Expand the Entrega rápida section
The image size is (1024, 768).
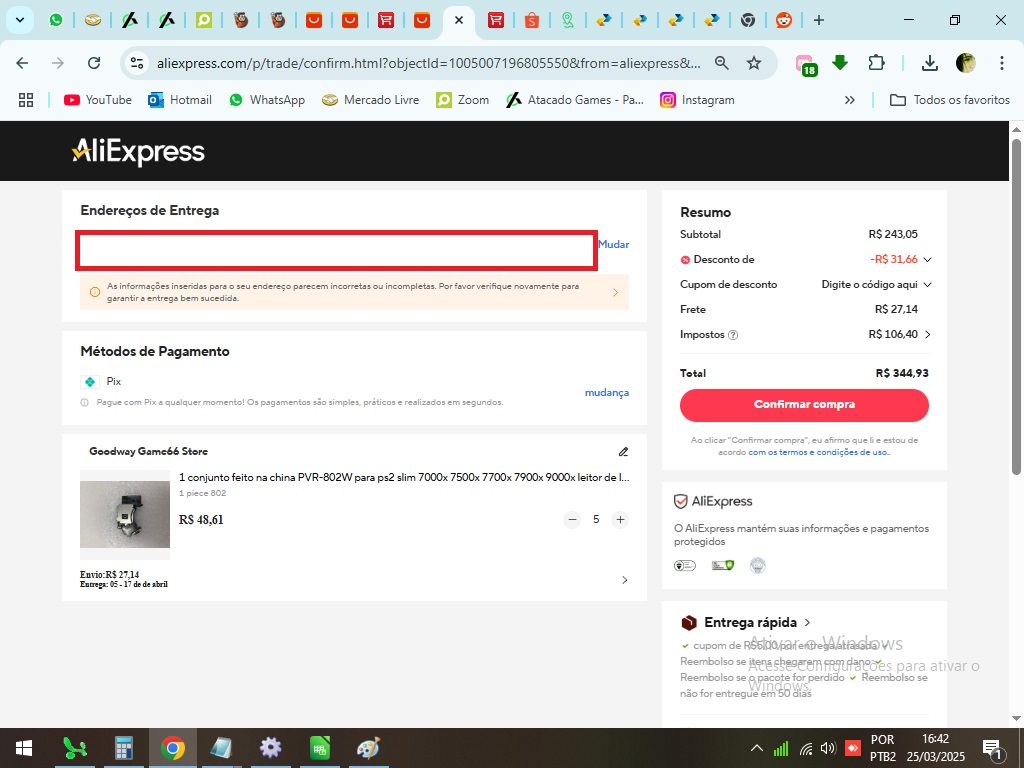(808, 622)
